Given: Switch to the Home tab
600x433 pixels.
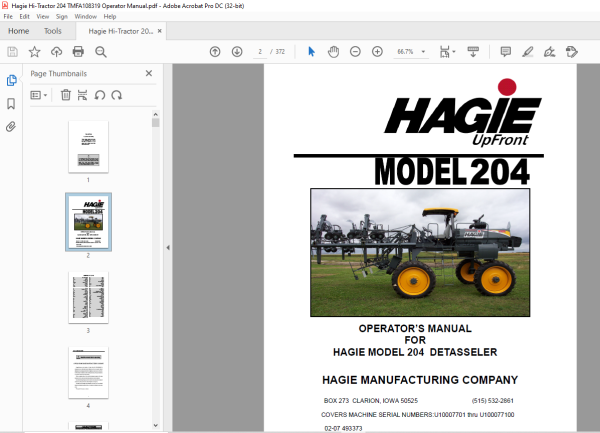Looking at the screenshot, I should pyautogui.click(x=18, y=31).
